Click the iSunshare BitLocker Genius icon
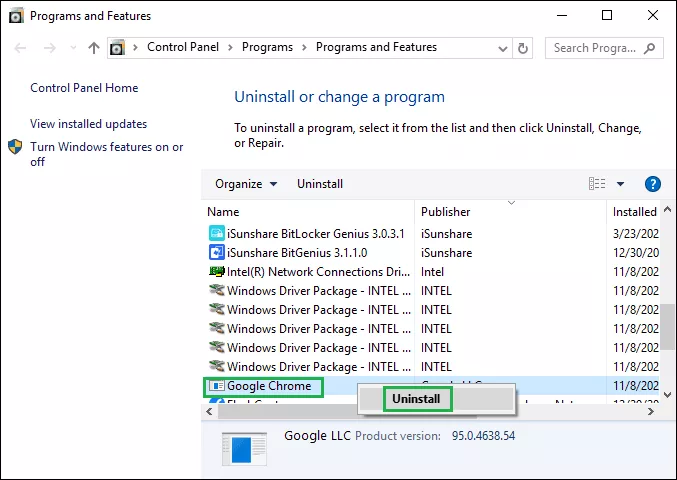The image size is (677, 480). pos(216,234)
